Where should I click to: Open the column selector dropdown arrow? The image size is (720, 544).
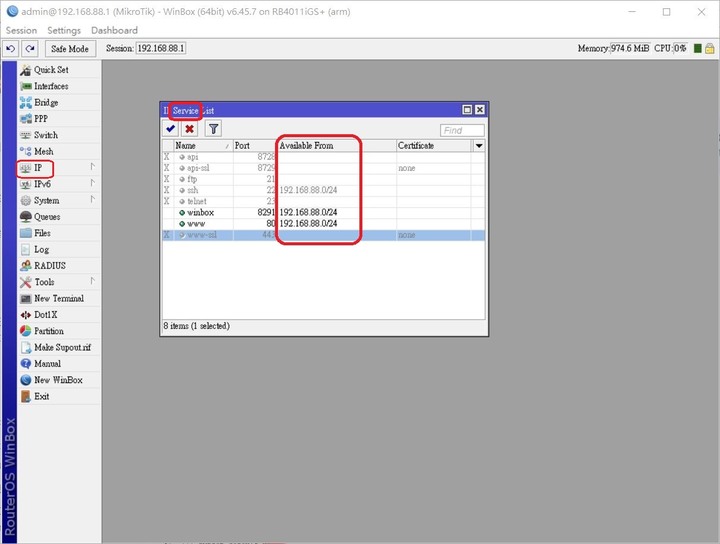coord(479,146)
